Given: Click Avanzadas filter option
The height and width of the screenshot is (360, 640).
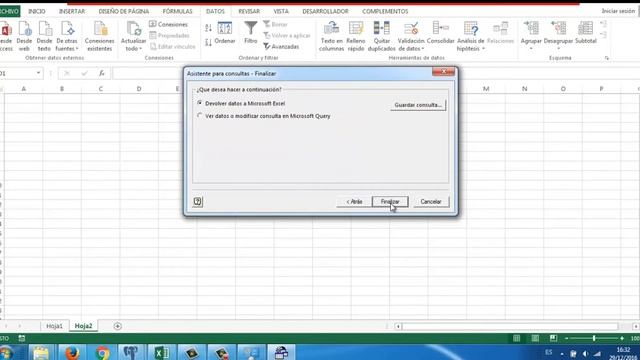Looking at the screenshot, I should pos(281,47).
